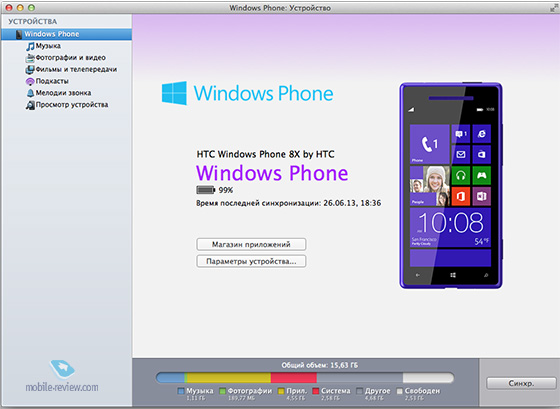Open the Подкасты section

(52, 81)
